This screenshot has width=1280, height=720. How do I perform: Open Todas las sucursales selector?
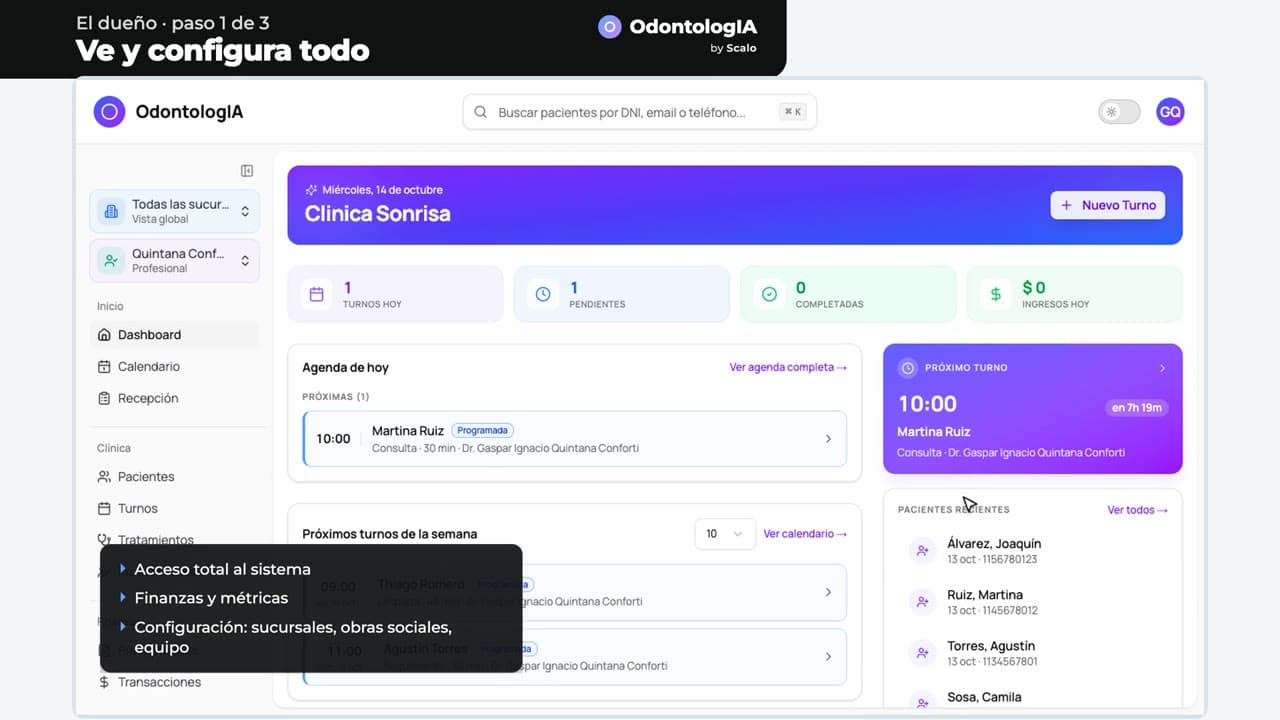tap(174, 211)
